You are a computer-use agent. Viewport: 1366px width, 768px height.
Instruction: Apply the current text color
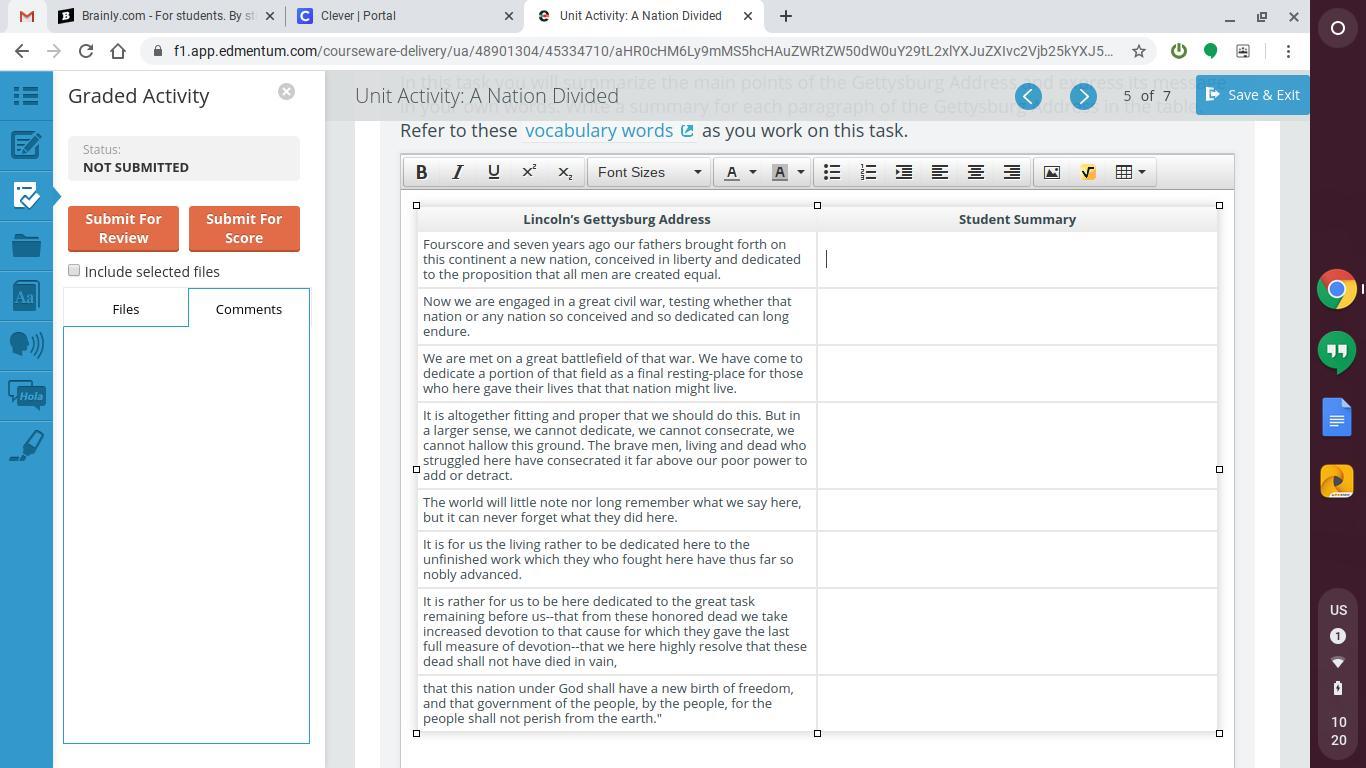[732, 172]
